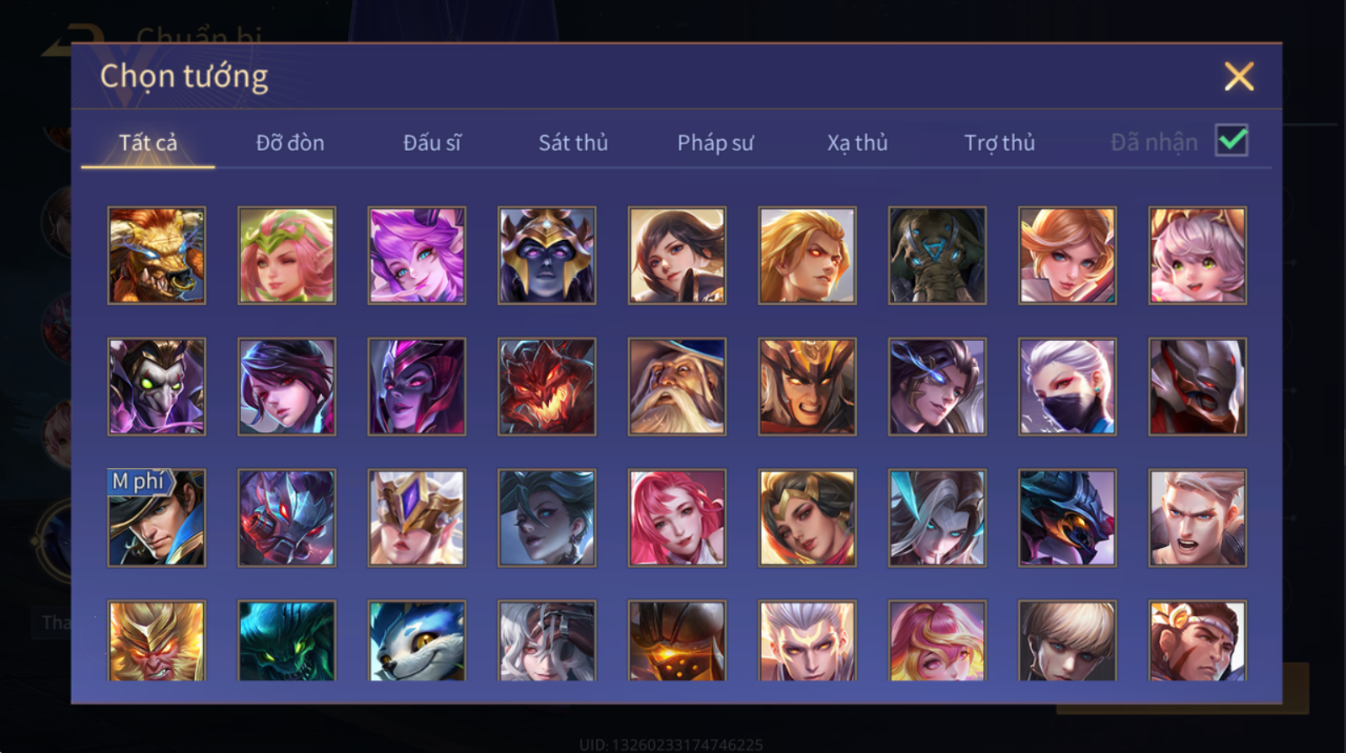
Task: Select the Tất cả tab
Action: click(148, 143)
